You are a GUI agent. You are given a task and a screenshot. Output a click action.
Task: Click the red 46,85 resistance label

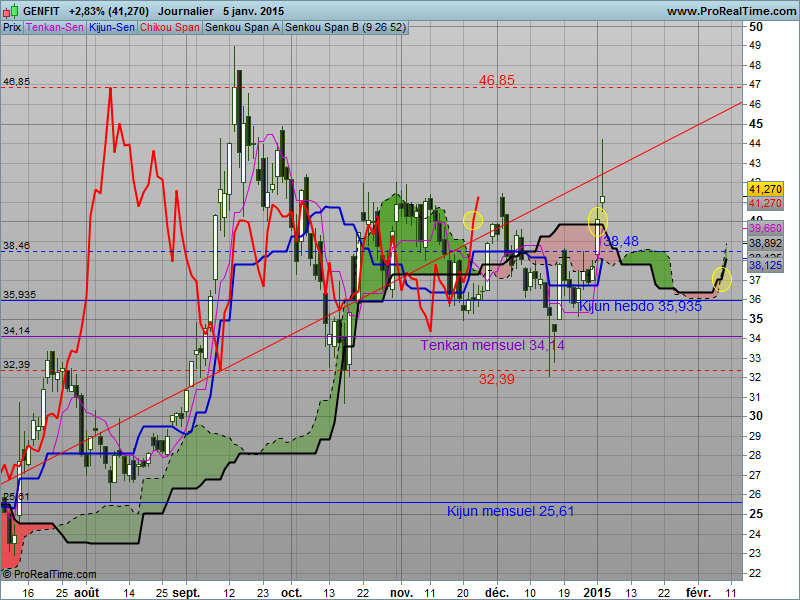tap(496, 80)
